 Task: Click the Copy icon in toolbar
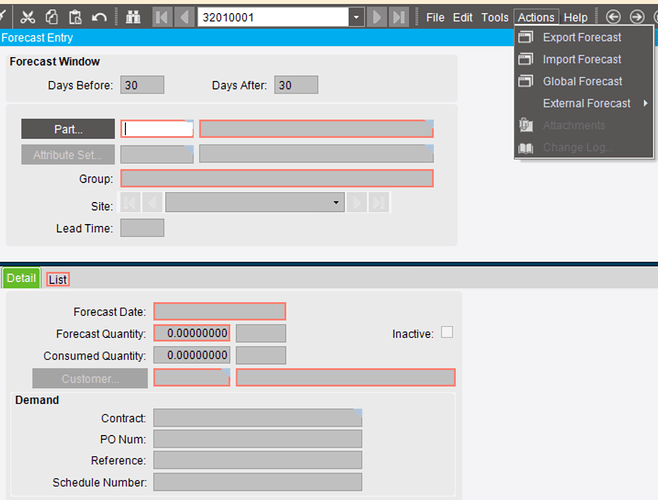click(52, 18)
